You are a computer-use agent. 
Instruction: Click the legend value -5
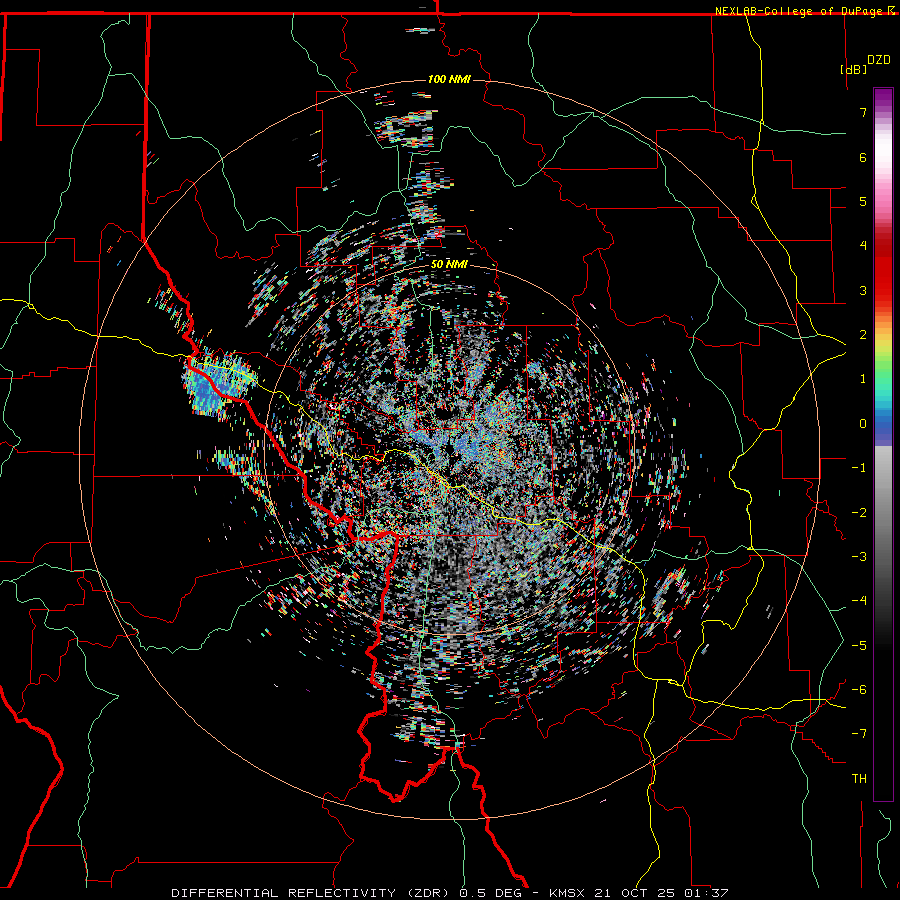pos(859,646)
